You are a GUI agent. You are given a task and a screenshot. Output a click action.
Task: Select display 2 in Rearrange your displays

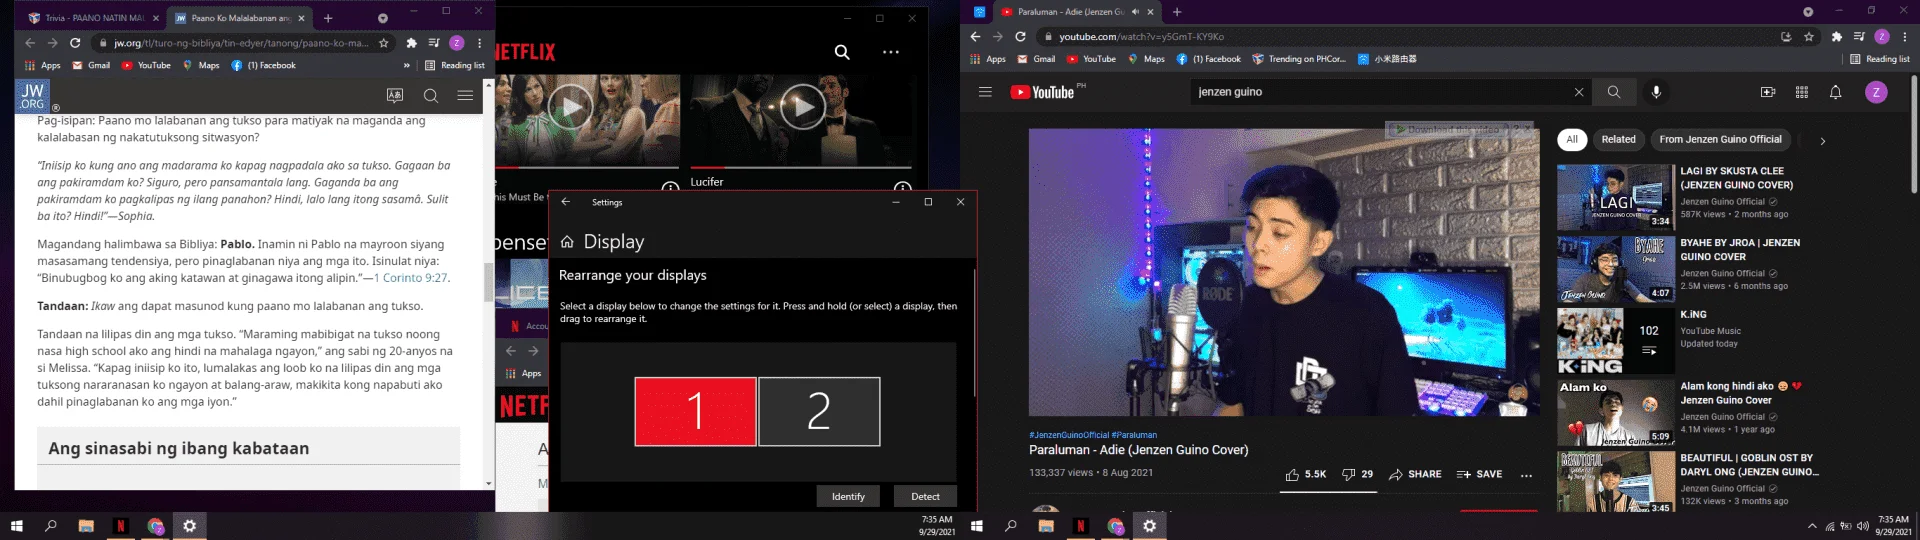click(x=819, y=411)
